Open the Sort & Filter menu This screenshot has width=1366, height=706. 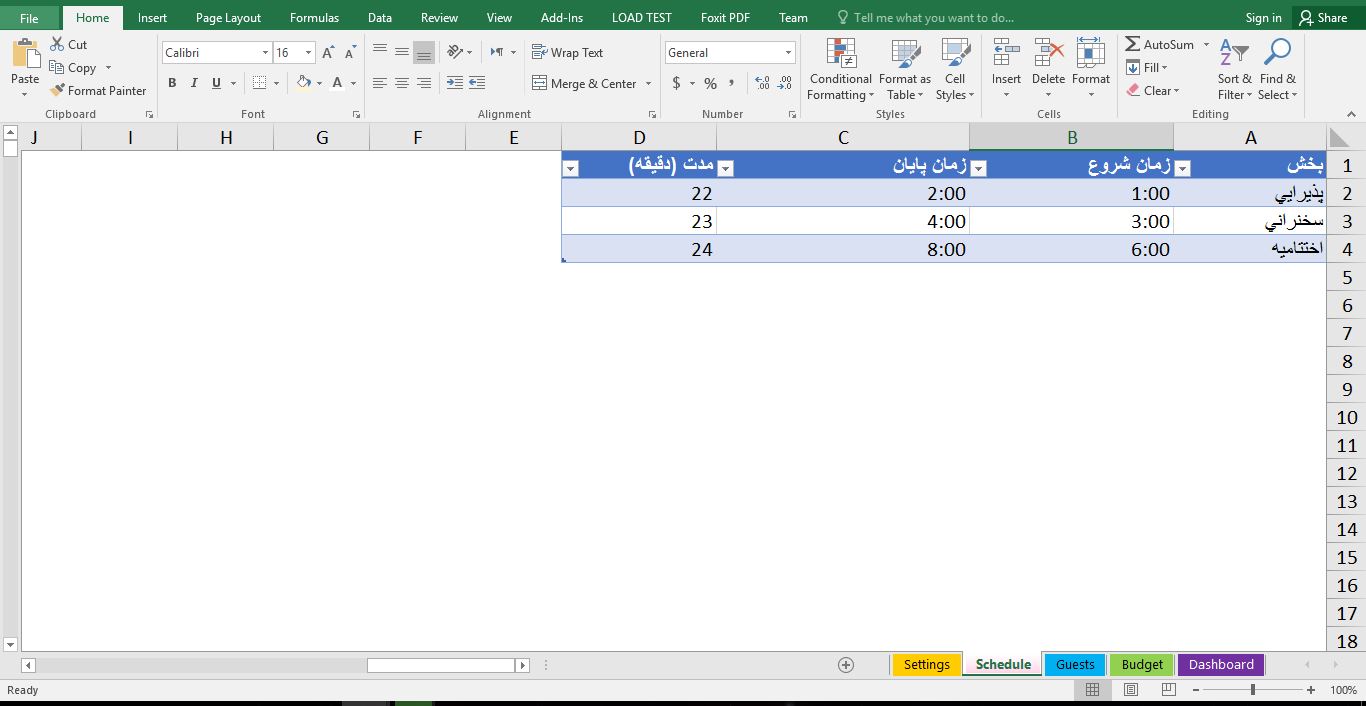coord(1234,69)
